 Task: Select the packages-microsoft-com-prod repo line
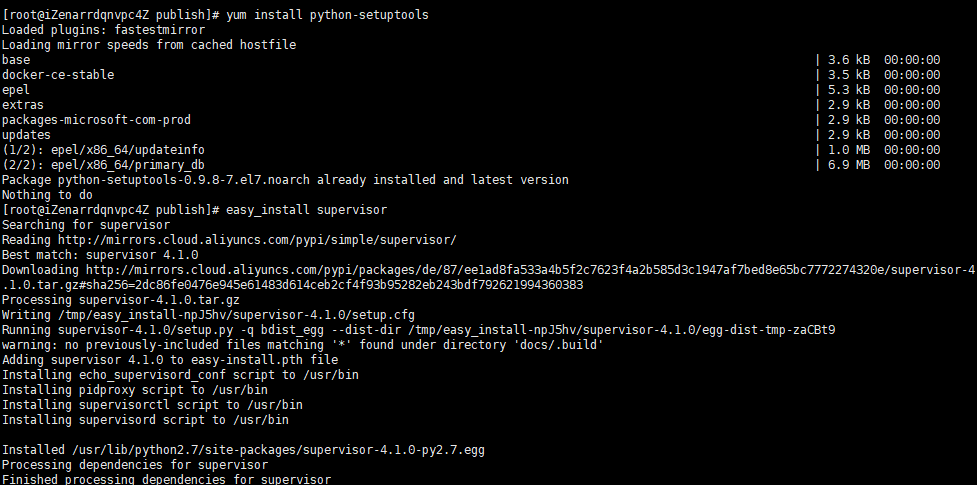point(97,120)
